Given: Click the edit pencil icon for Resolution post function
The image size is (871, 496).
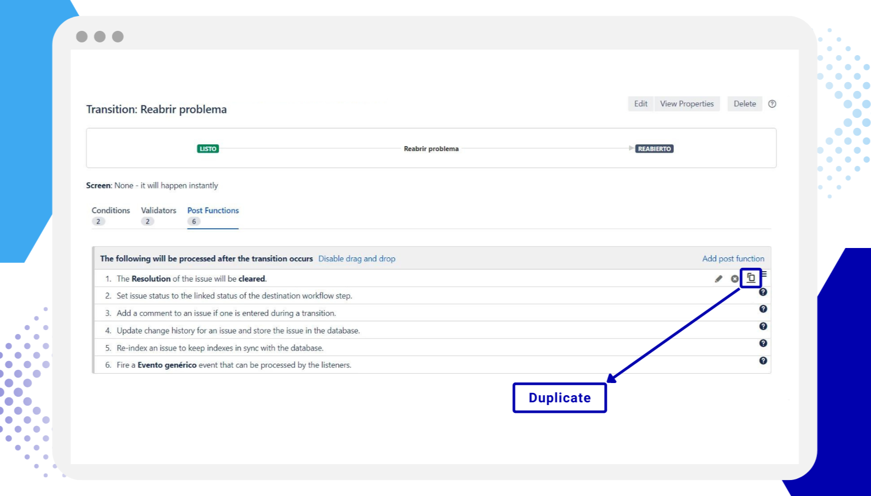Looking at the screenshot, I should (x=718, y=279).
